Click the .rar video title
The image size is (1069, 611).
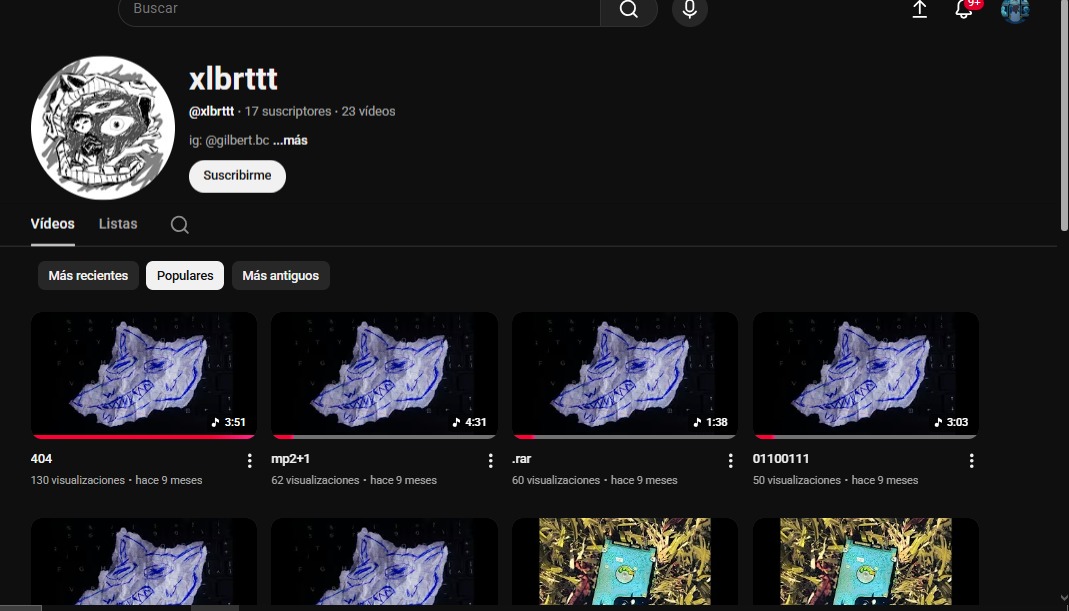coord(522,459)
